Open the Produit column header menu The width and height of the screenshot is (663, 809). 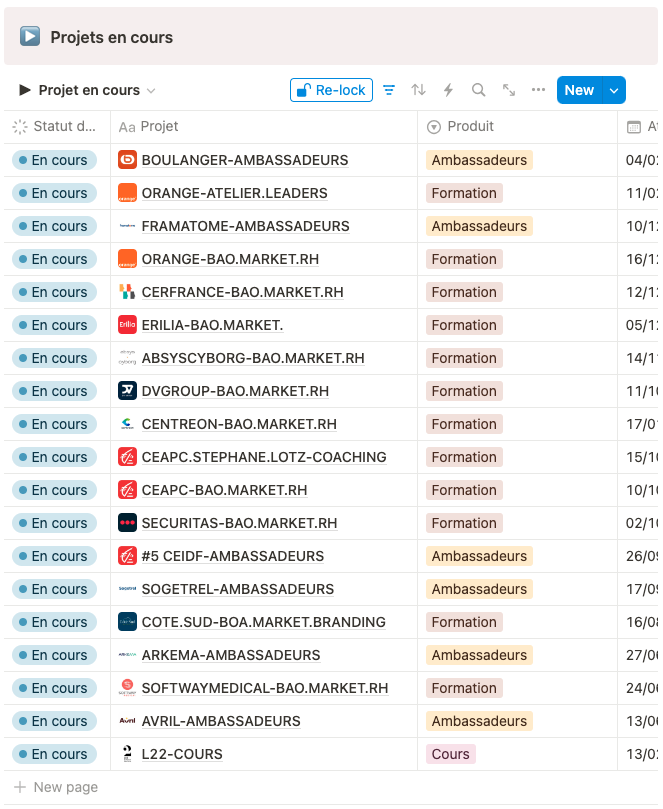click(x=518, y=127)
